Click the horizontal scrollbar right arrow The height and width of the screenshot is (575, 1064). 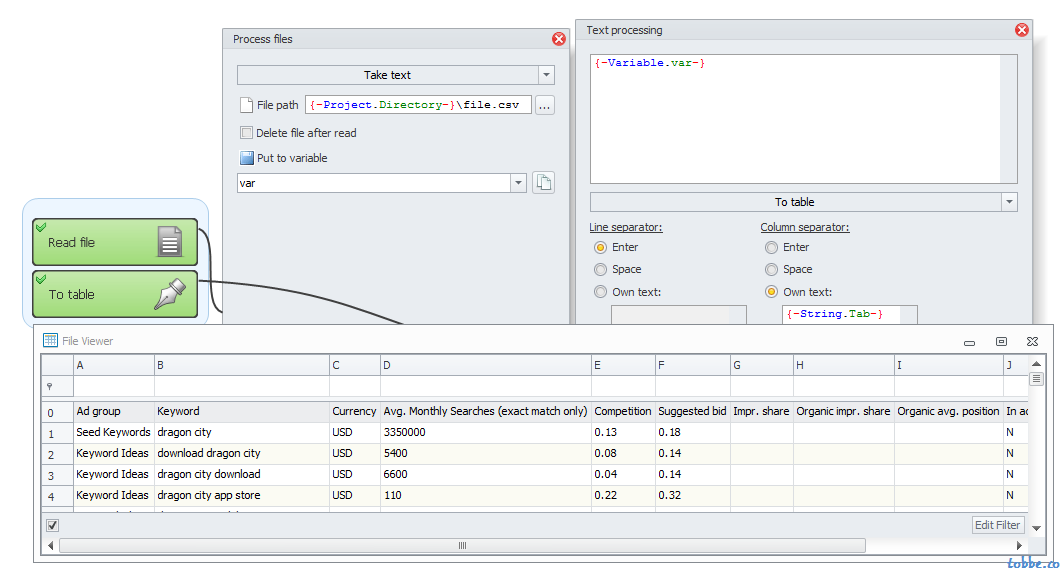tap(1019, 545)
